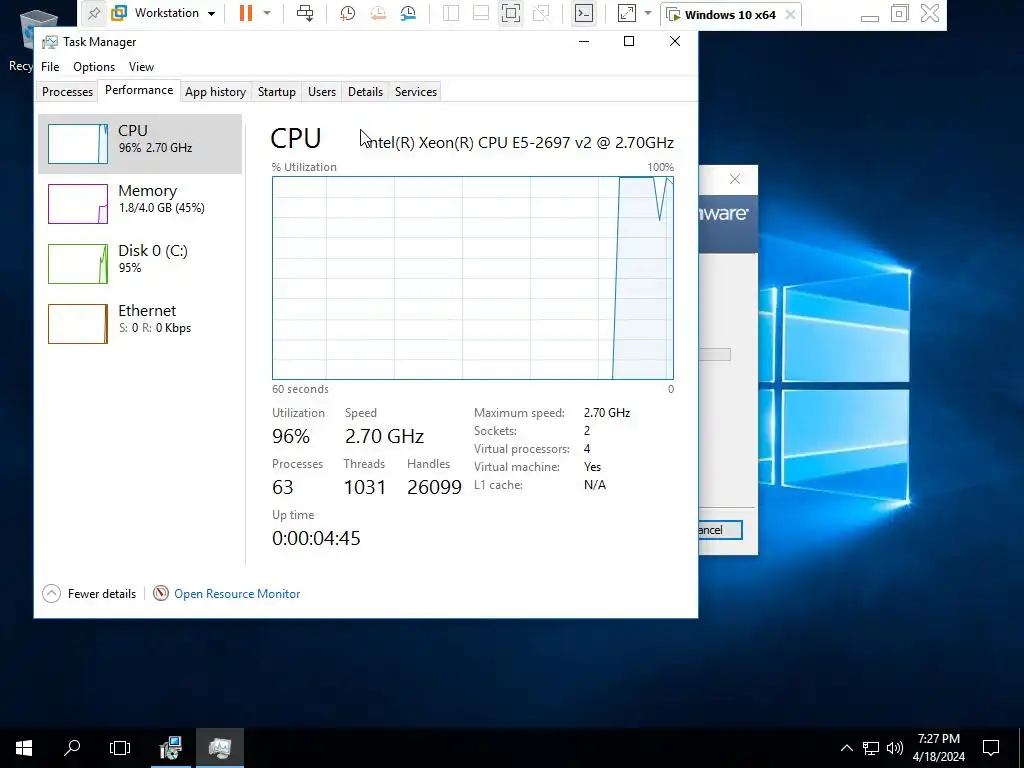The height and width of the screenshot is (768, 1024).
Task: Click the Processes count 63
Action: coord(283,487)
